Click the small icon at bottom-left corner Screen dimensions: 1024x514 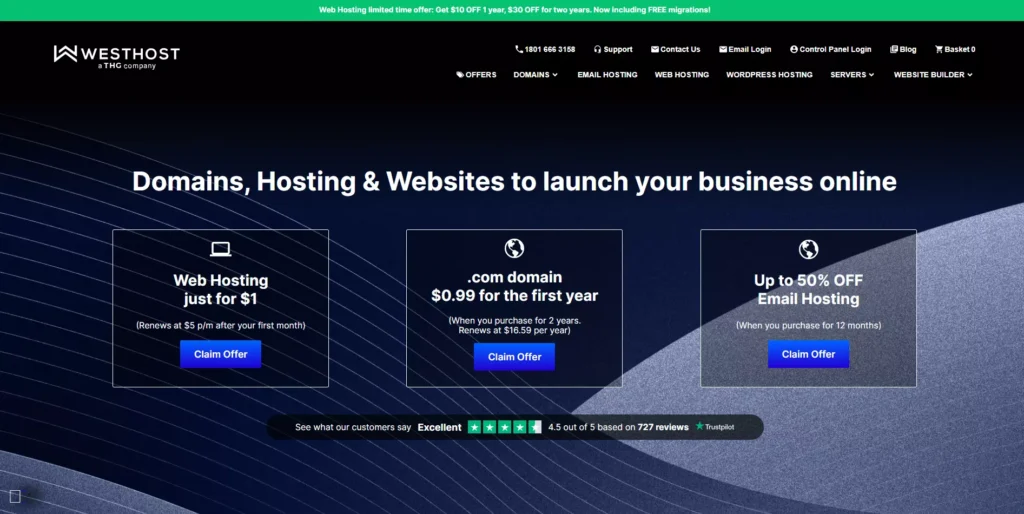(16, 496)
